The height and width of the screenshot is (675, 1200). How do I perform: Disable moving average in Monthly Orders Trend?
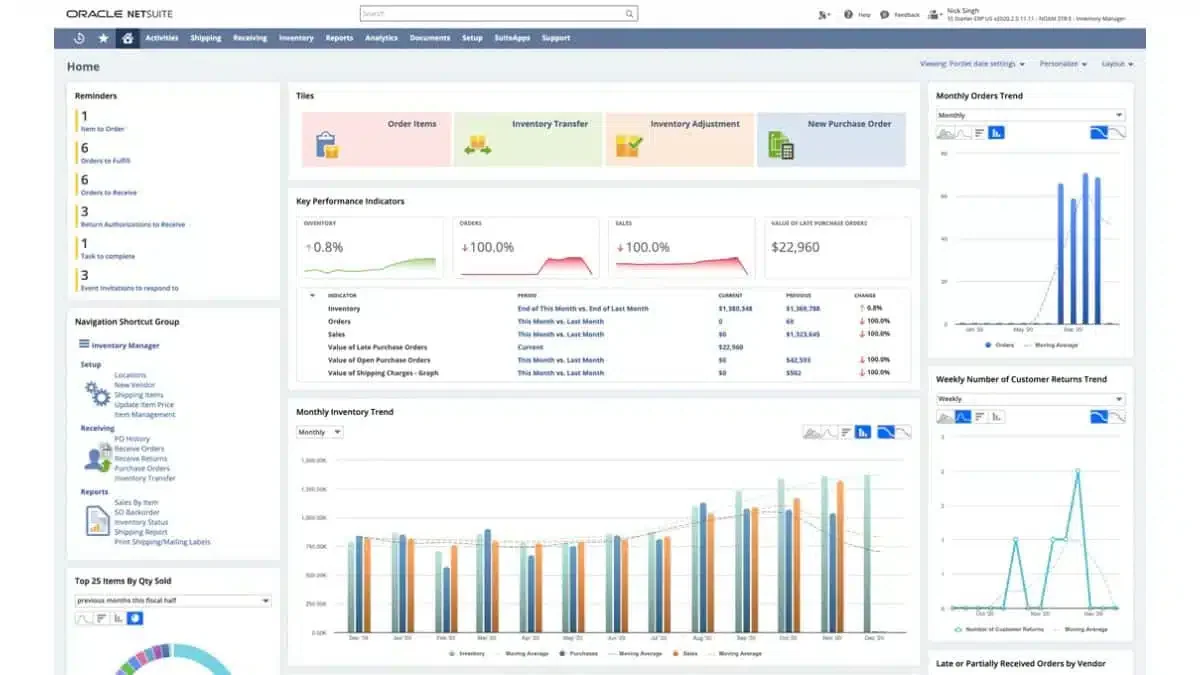(1116, 132)
